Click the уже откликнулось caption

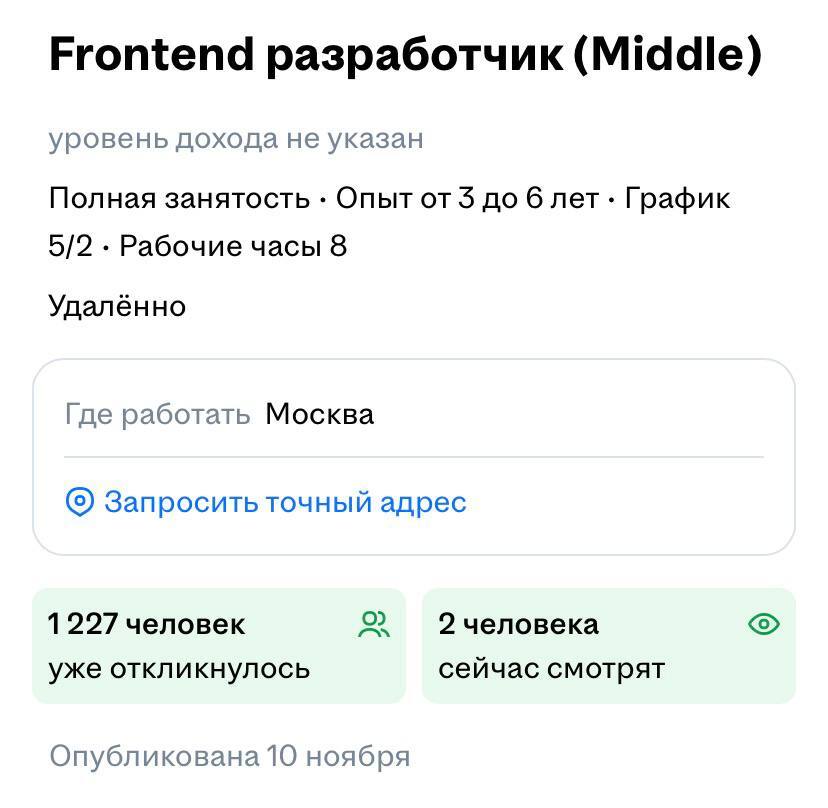click(x=179, y=668)
